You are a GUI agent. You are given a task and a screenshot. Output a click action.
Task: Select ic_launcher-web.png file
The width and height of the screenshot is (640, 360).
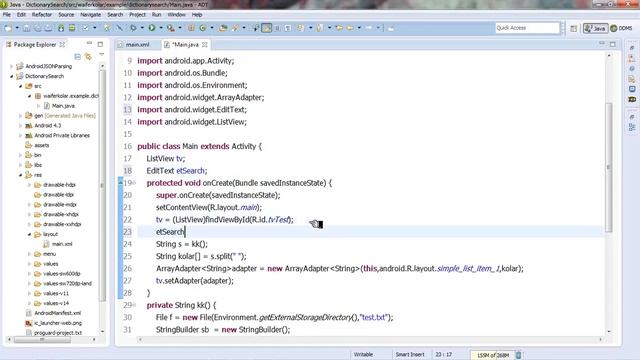coord(58,323)
